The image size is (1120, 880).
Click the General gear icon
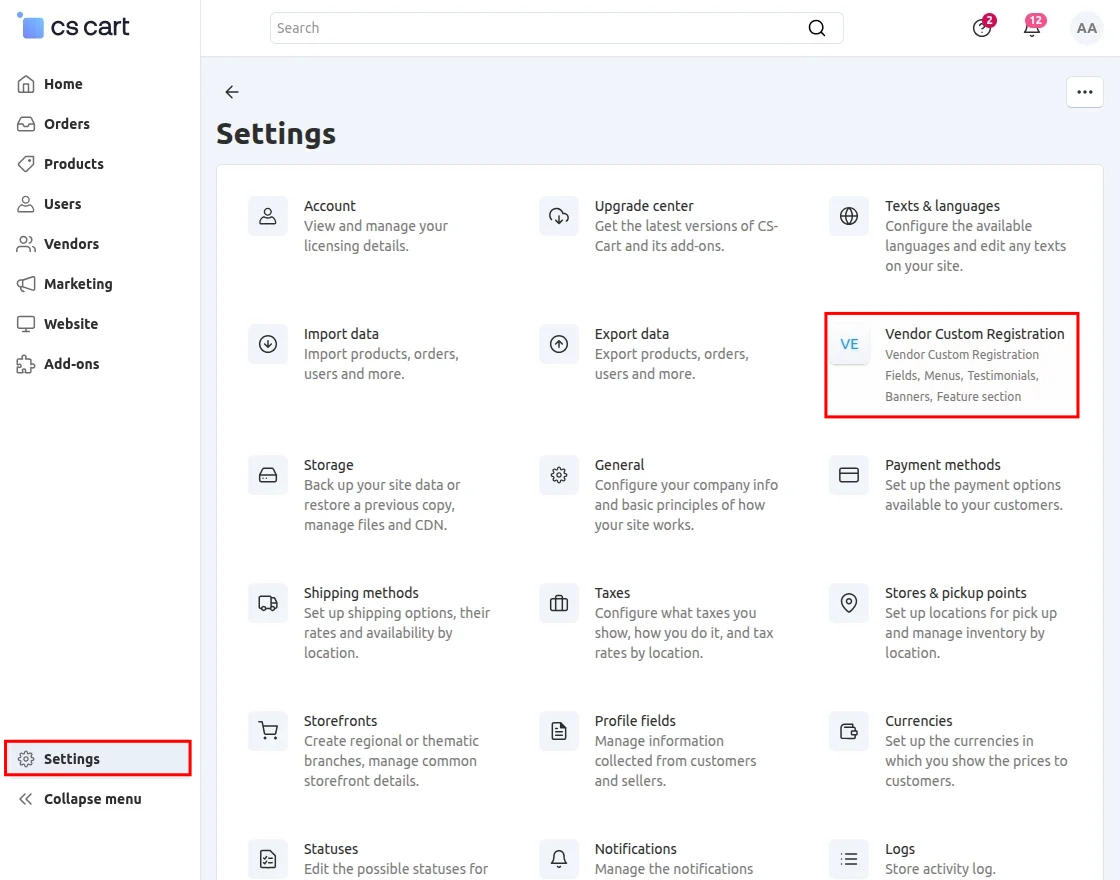(559, 475)
